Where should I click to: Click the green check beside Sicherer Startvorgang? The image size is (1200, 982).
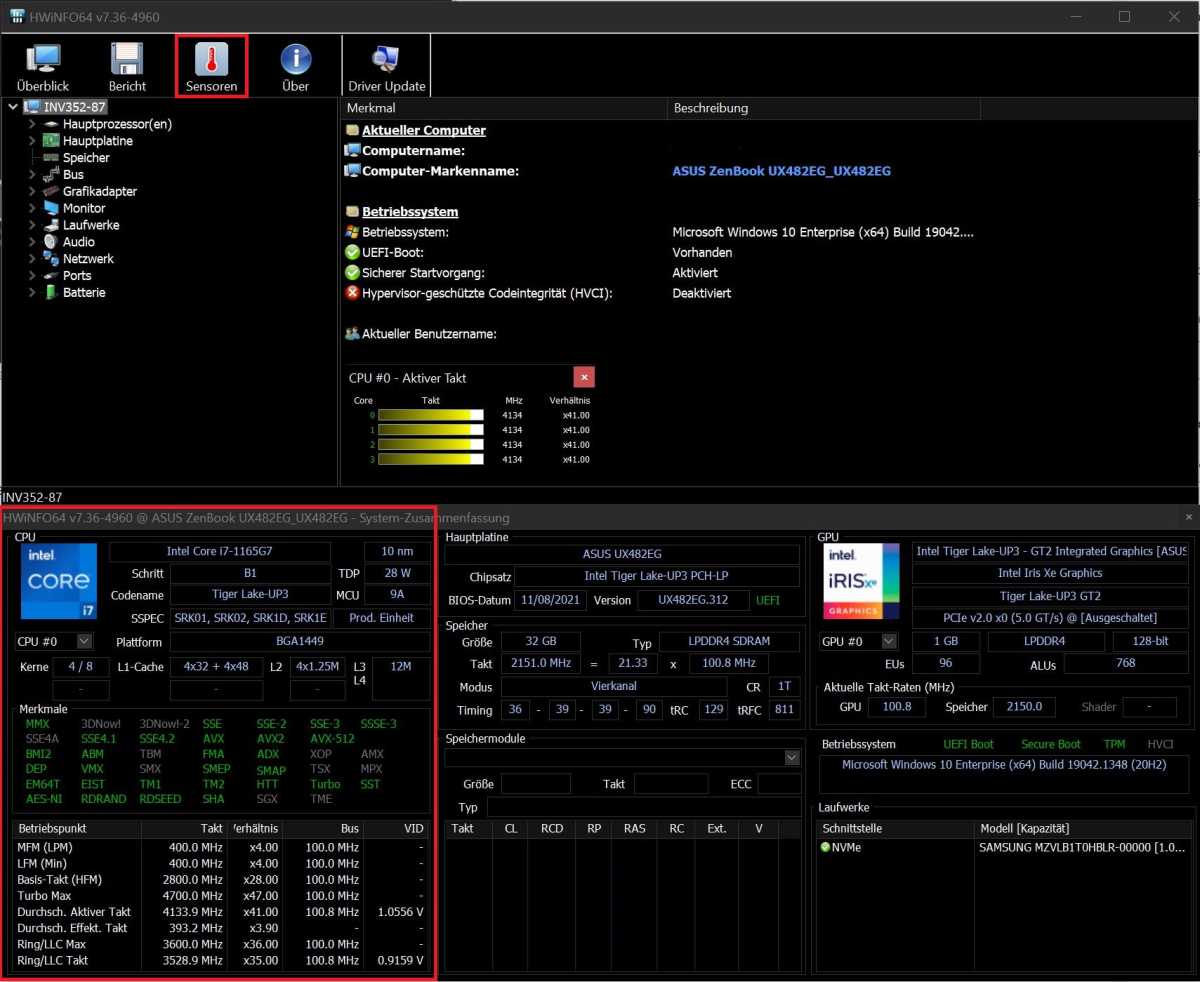(352, 272)
